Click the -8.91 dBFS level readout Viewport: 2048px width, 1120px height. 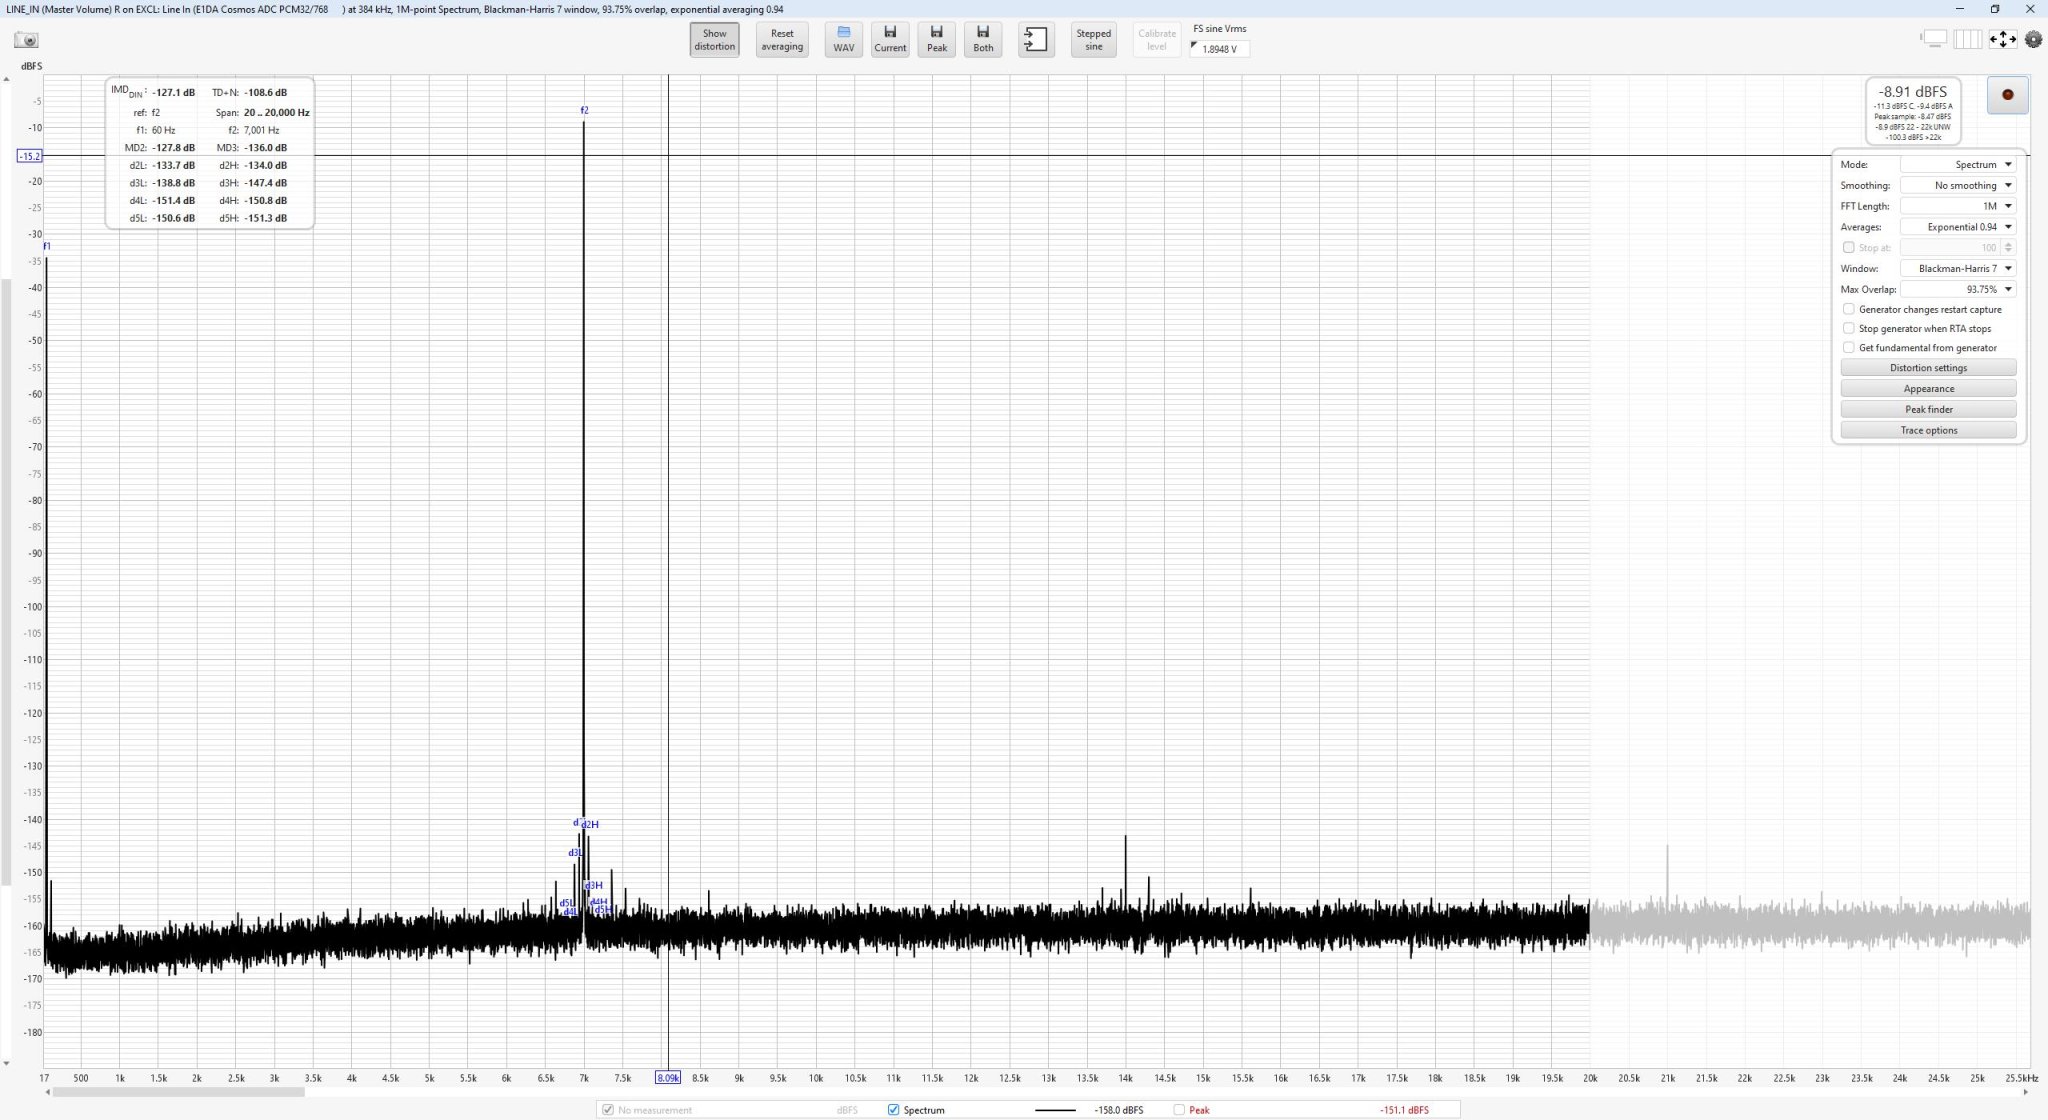click(x=1912, y=92)
